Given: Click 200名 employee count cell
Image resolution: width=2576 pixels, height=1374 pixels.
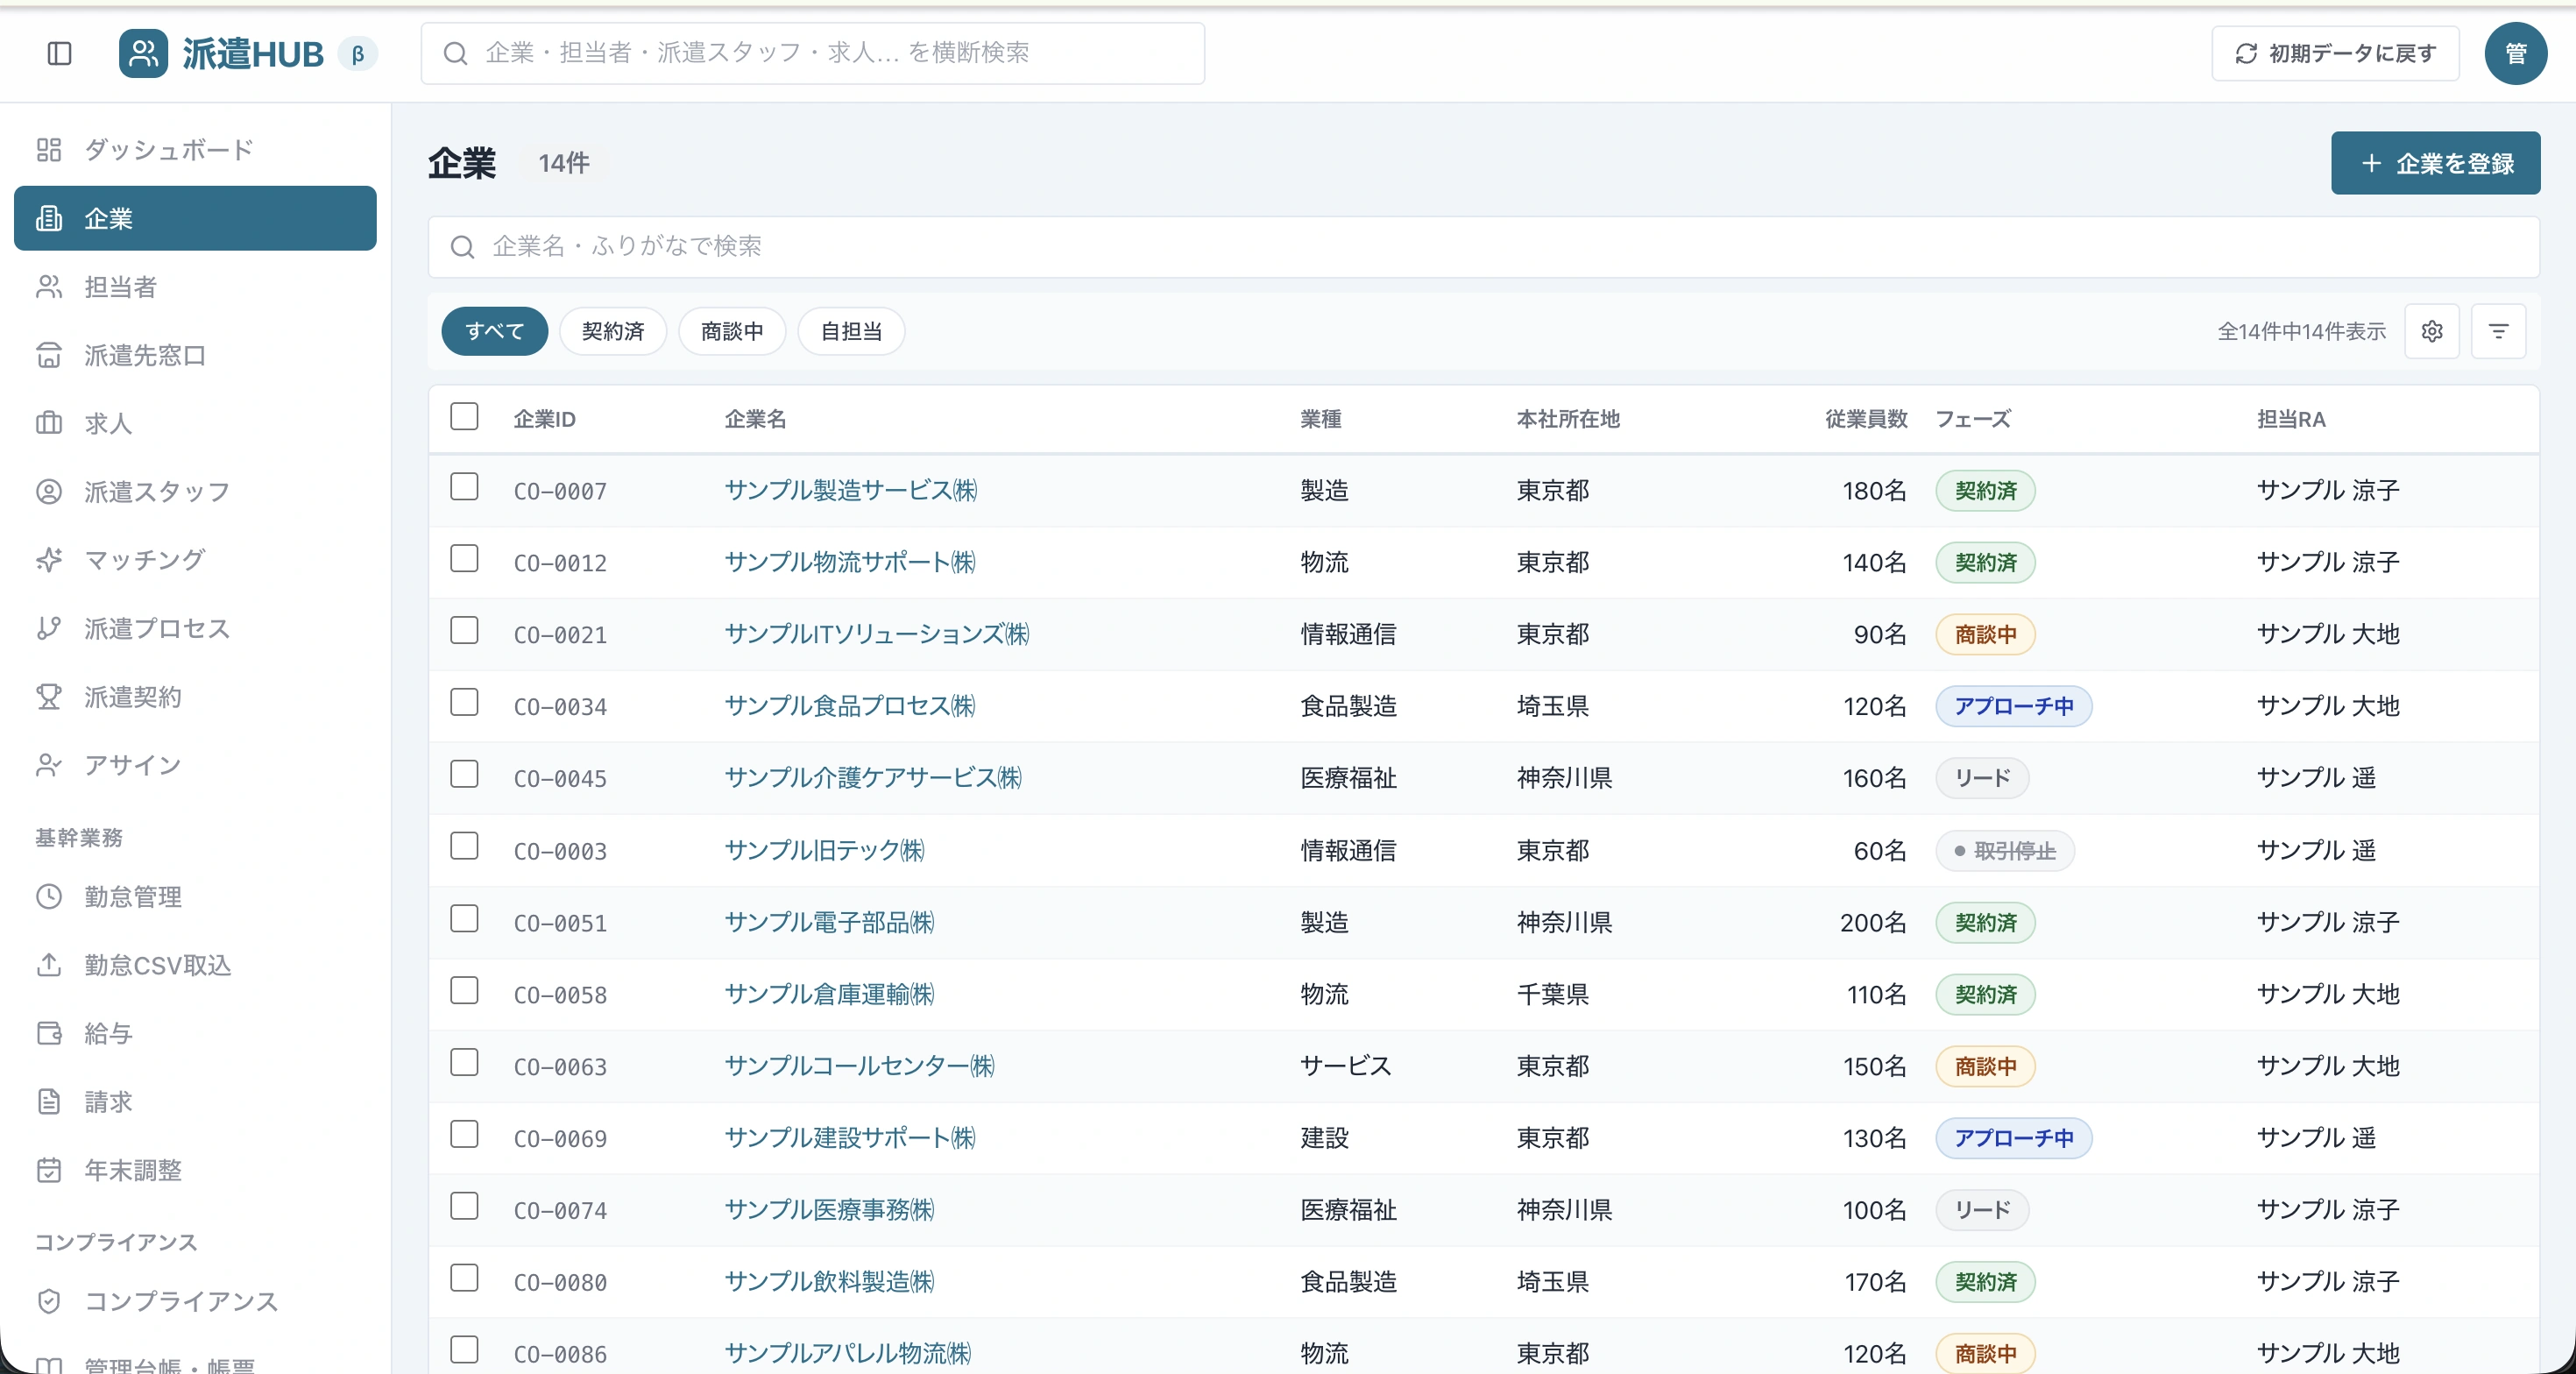Looking at the screenshot, I should tap(1873, 922).
